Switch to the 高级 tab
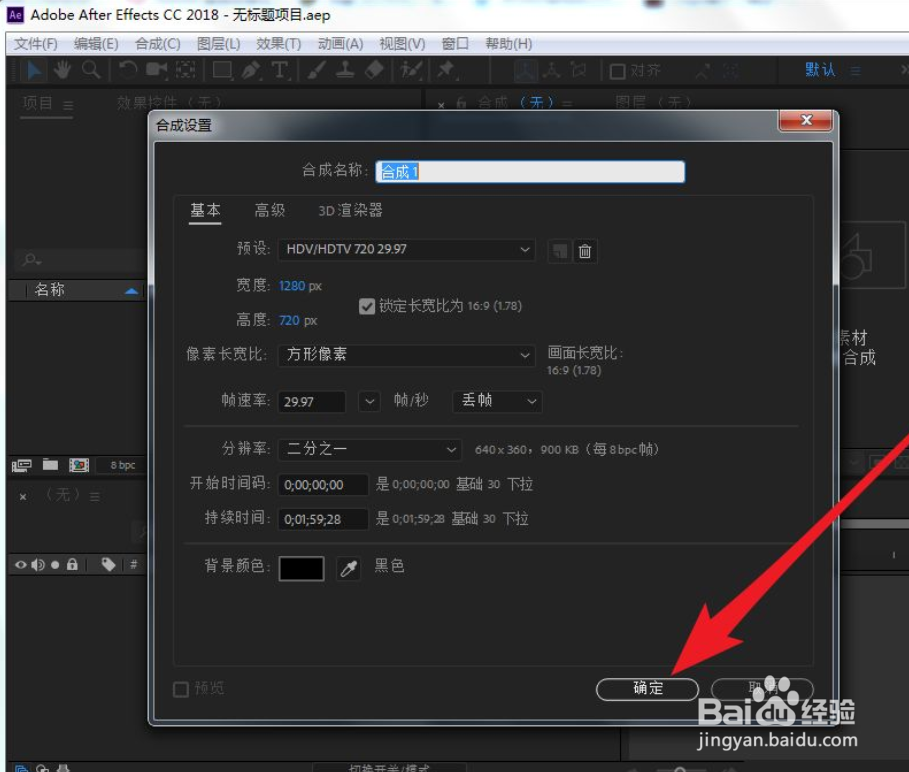 [270, 210]
